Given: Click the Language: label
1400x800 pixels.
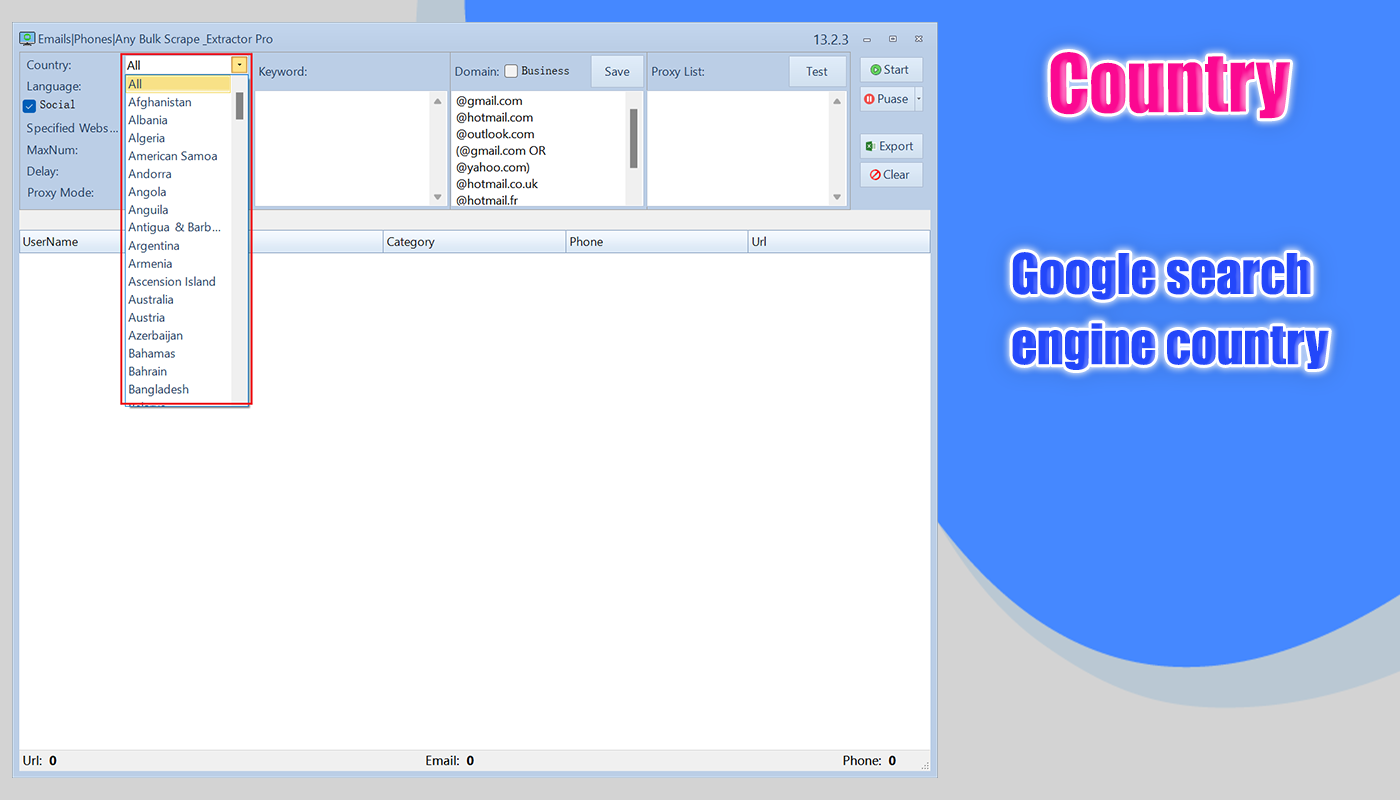Looking at the screenshot, I should (54, 87).
